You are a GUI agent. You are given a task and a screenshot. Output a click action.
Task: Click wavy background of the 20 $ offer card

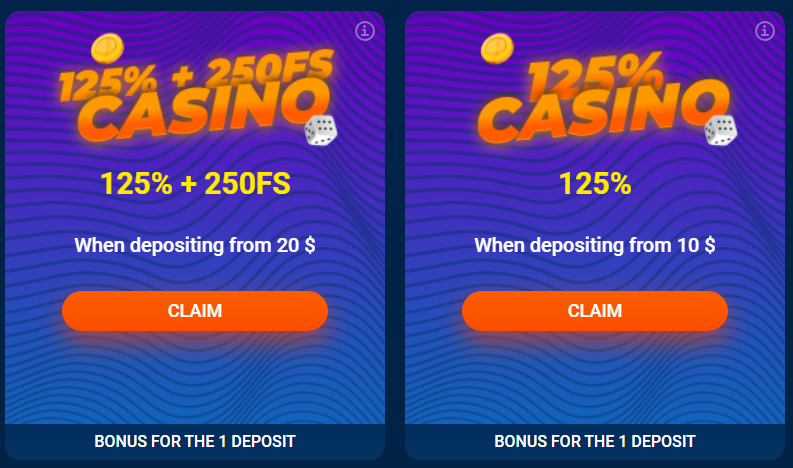[195, 380]
